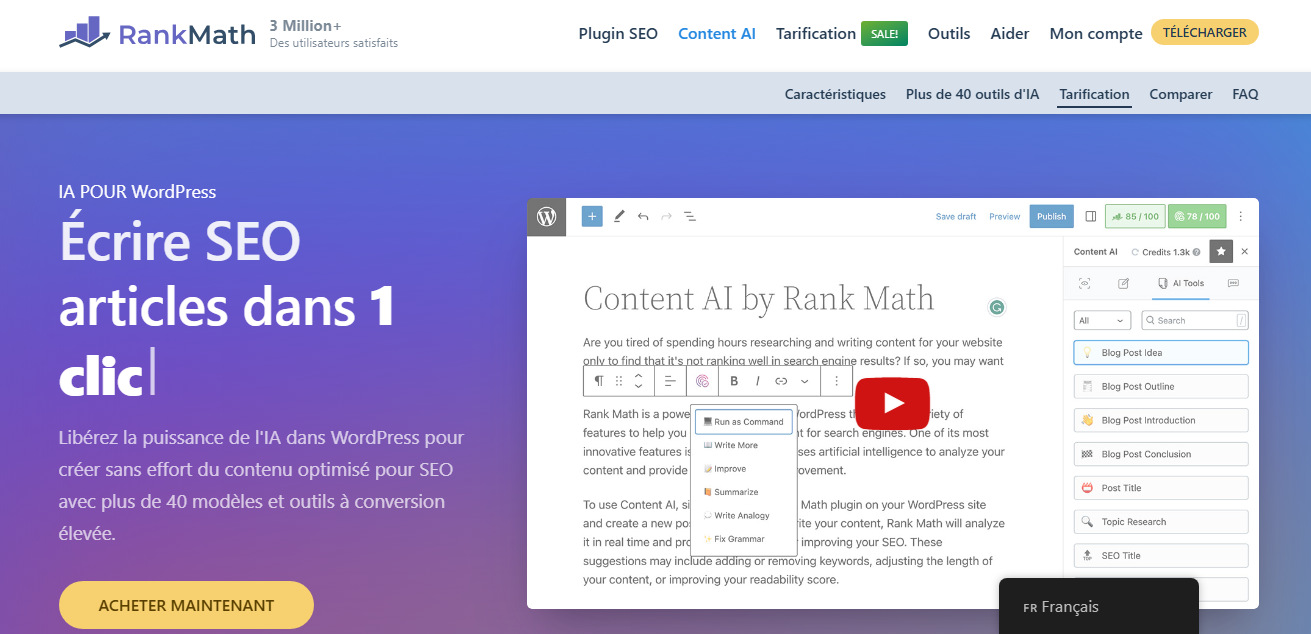Toggle the favorites star in the Content AI panel

pos(1220,251)
